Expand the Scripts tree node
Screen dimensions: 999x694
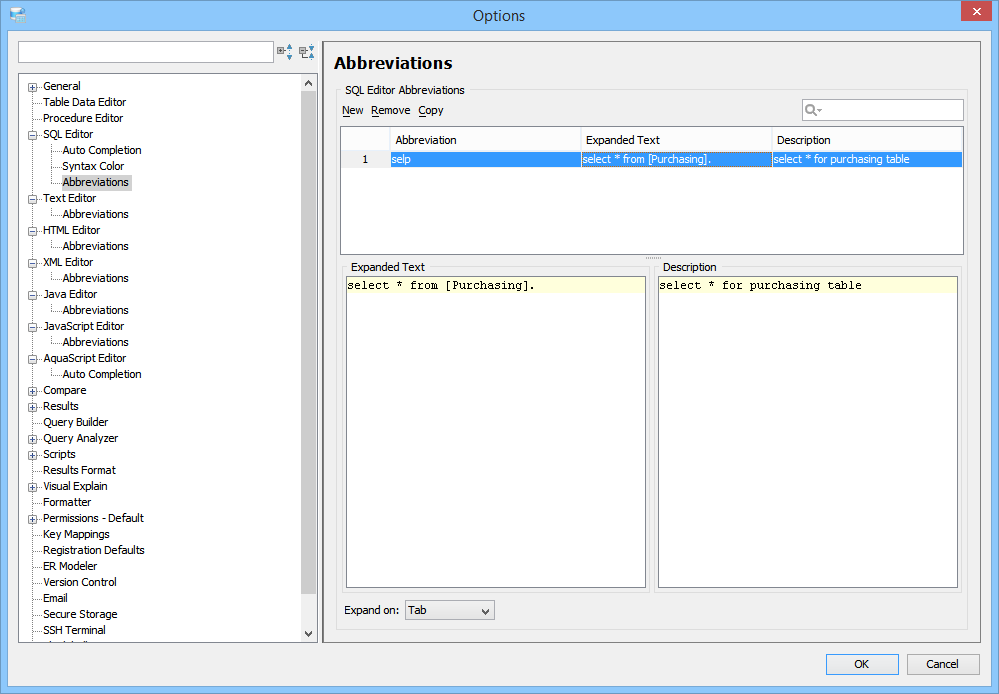click(x=32, y=455)
